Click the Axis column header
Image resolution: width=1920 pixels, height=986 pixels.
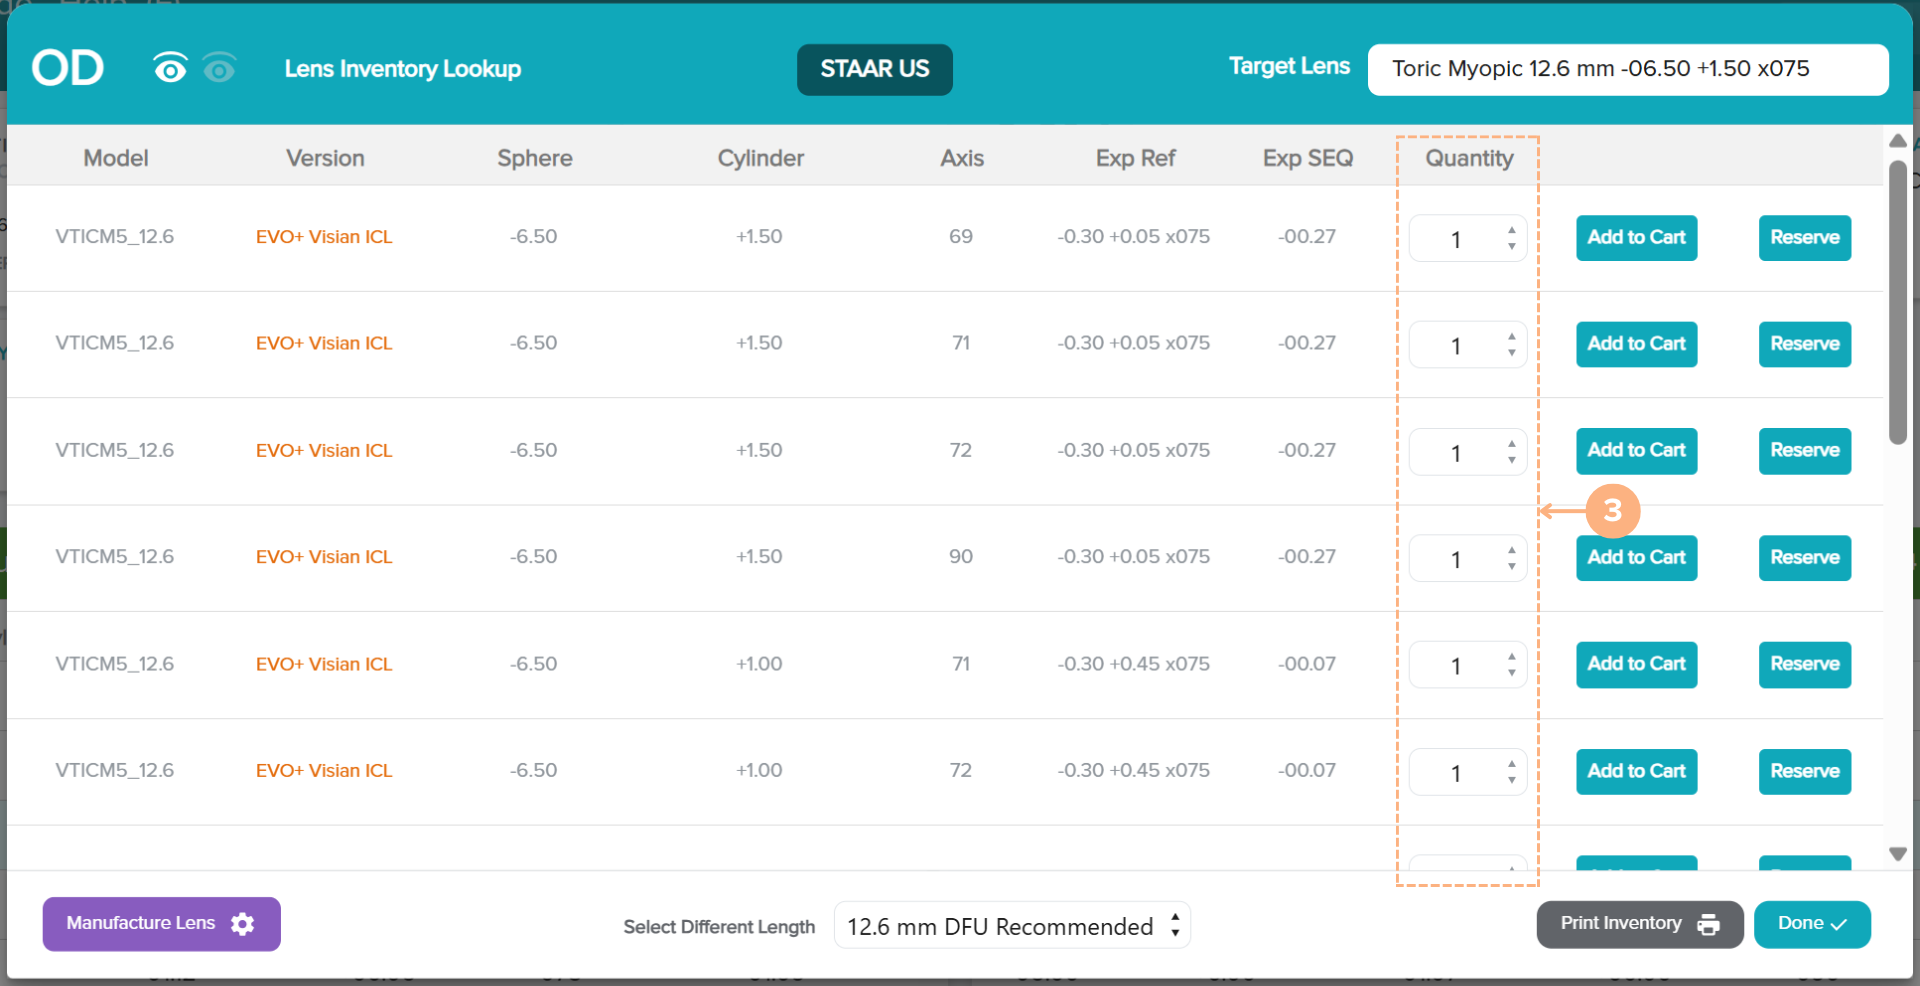point(961,158)
